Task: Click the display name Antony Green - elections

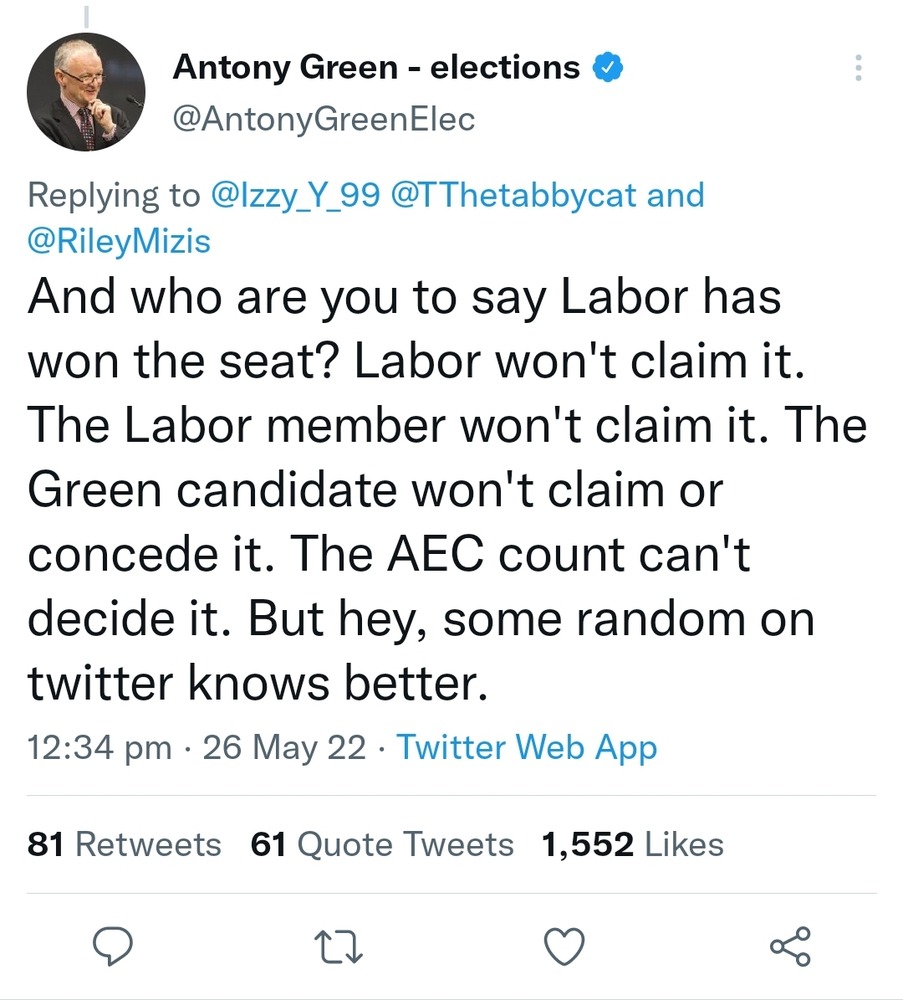Action: pos(376,68)
